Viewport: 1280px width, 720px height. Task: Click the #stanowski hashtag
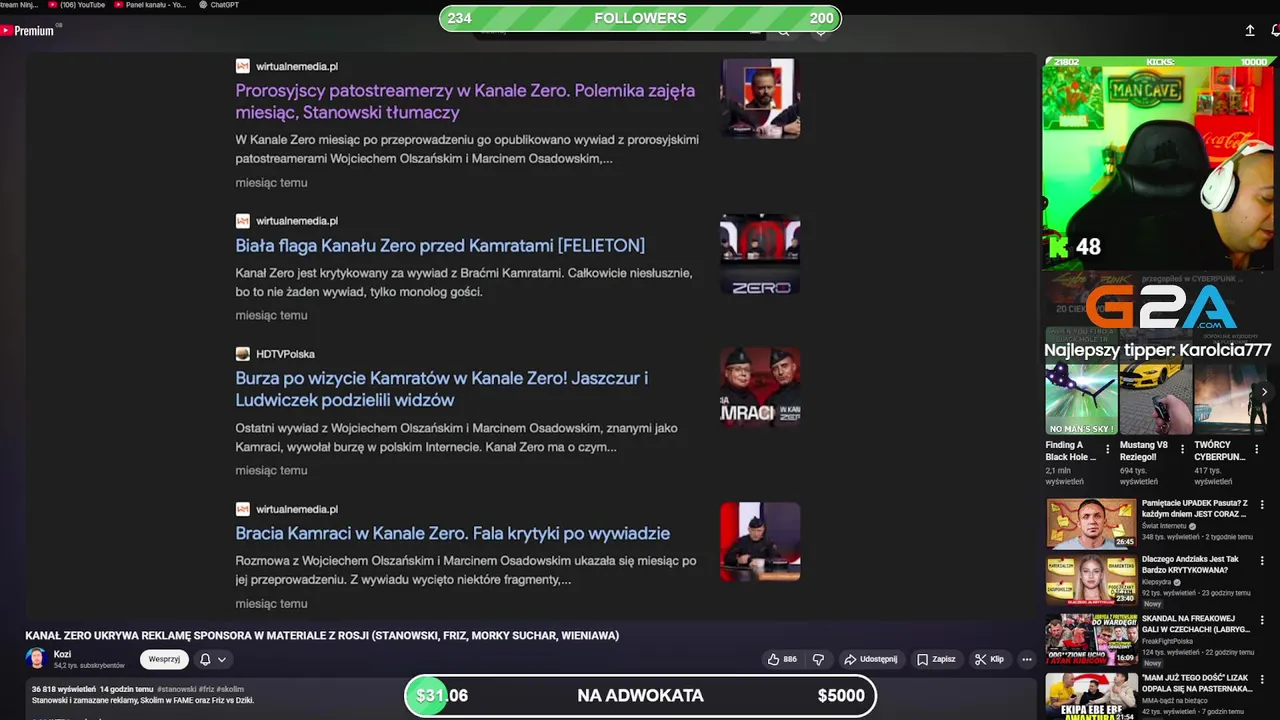(x=176, y=689)
